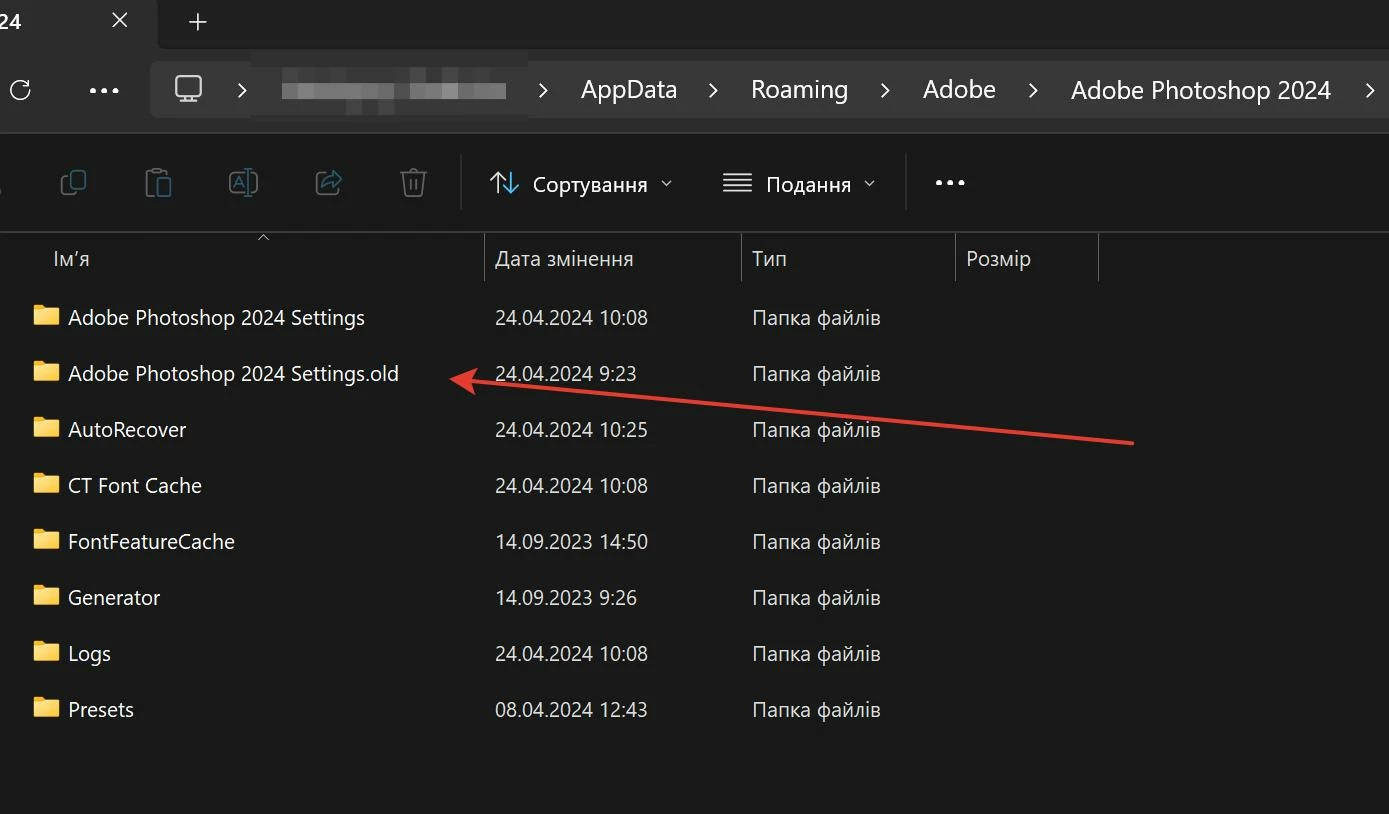Open the address bar ellipsis overflow menu
Image resolution: width=1389 pixels, height=814 pixels.
(x=104, y=90)
